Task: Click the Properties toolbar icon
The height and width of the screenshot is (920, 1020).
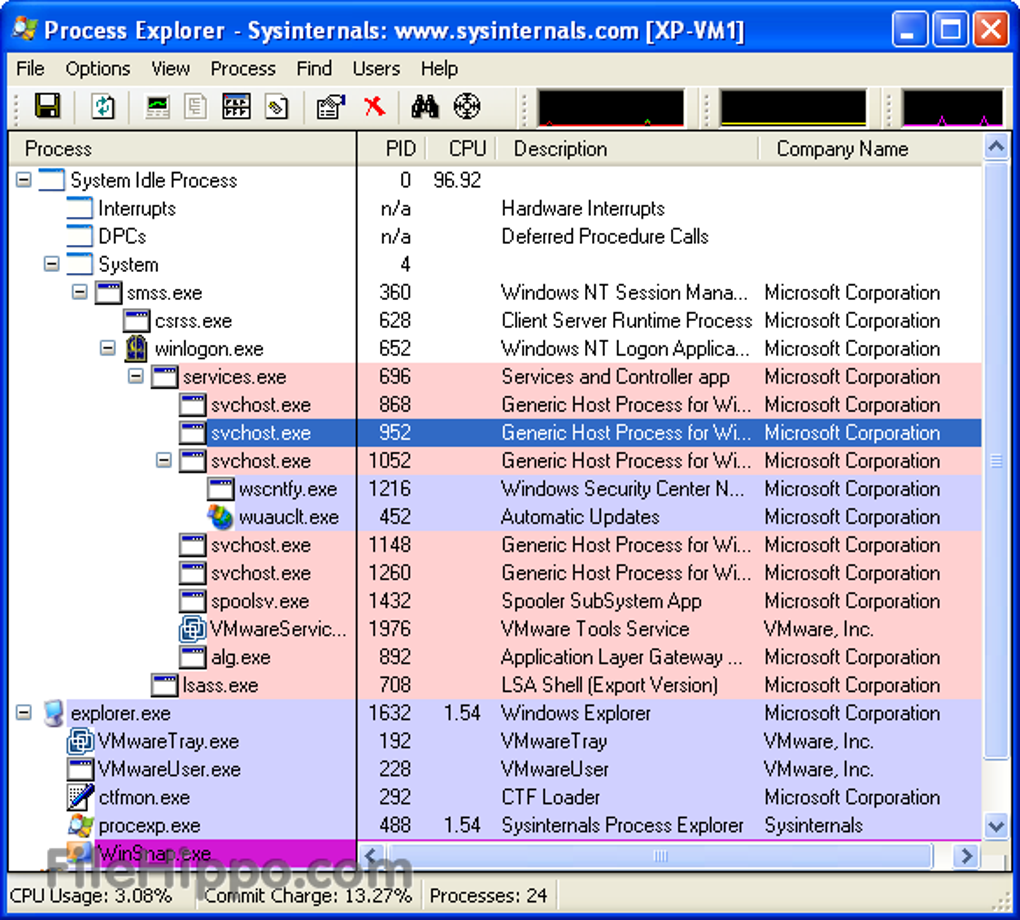Action: [329, 106]
